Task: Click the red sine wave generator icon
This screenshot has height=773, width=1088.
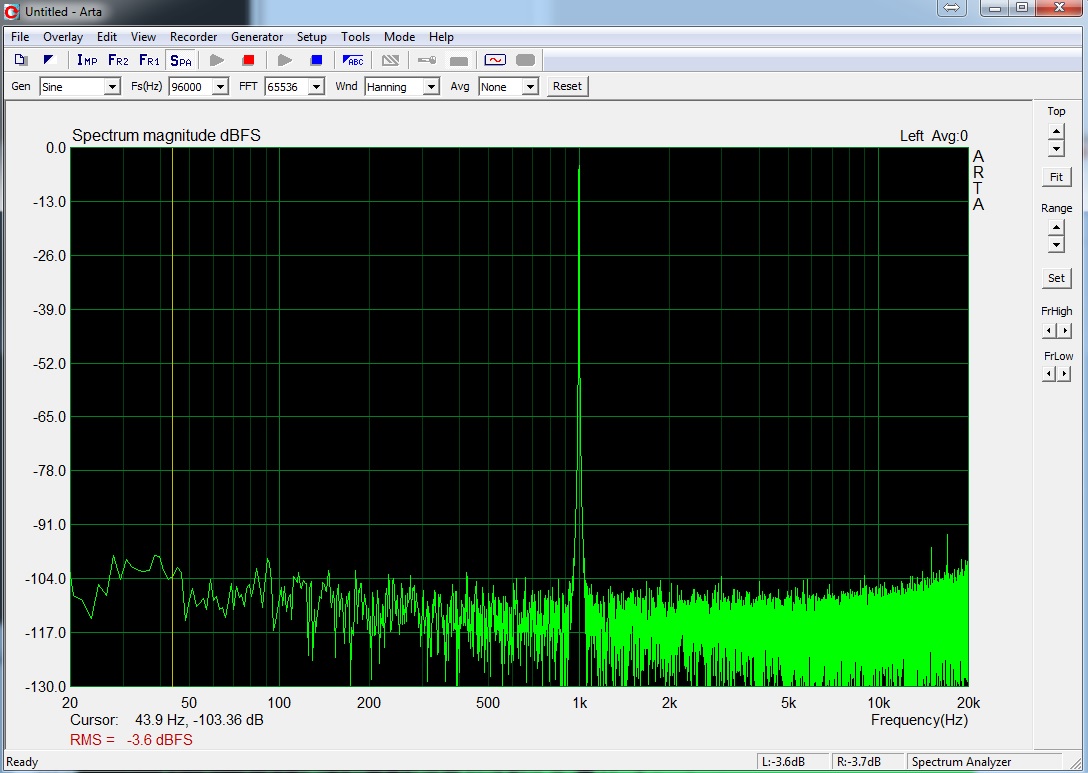Action: [x=495, y=60]
